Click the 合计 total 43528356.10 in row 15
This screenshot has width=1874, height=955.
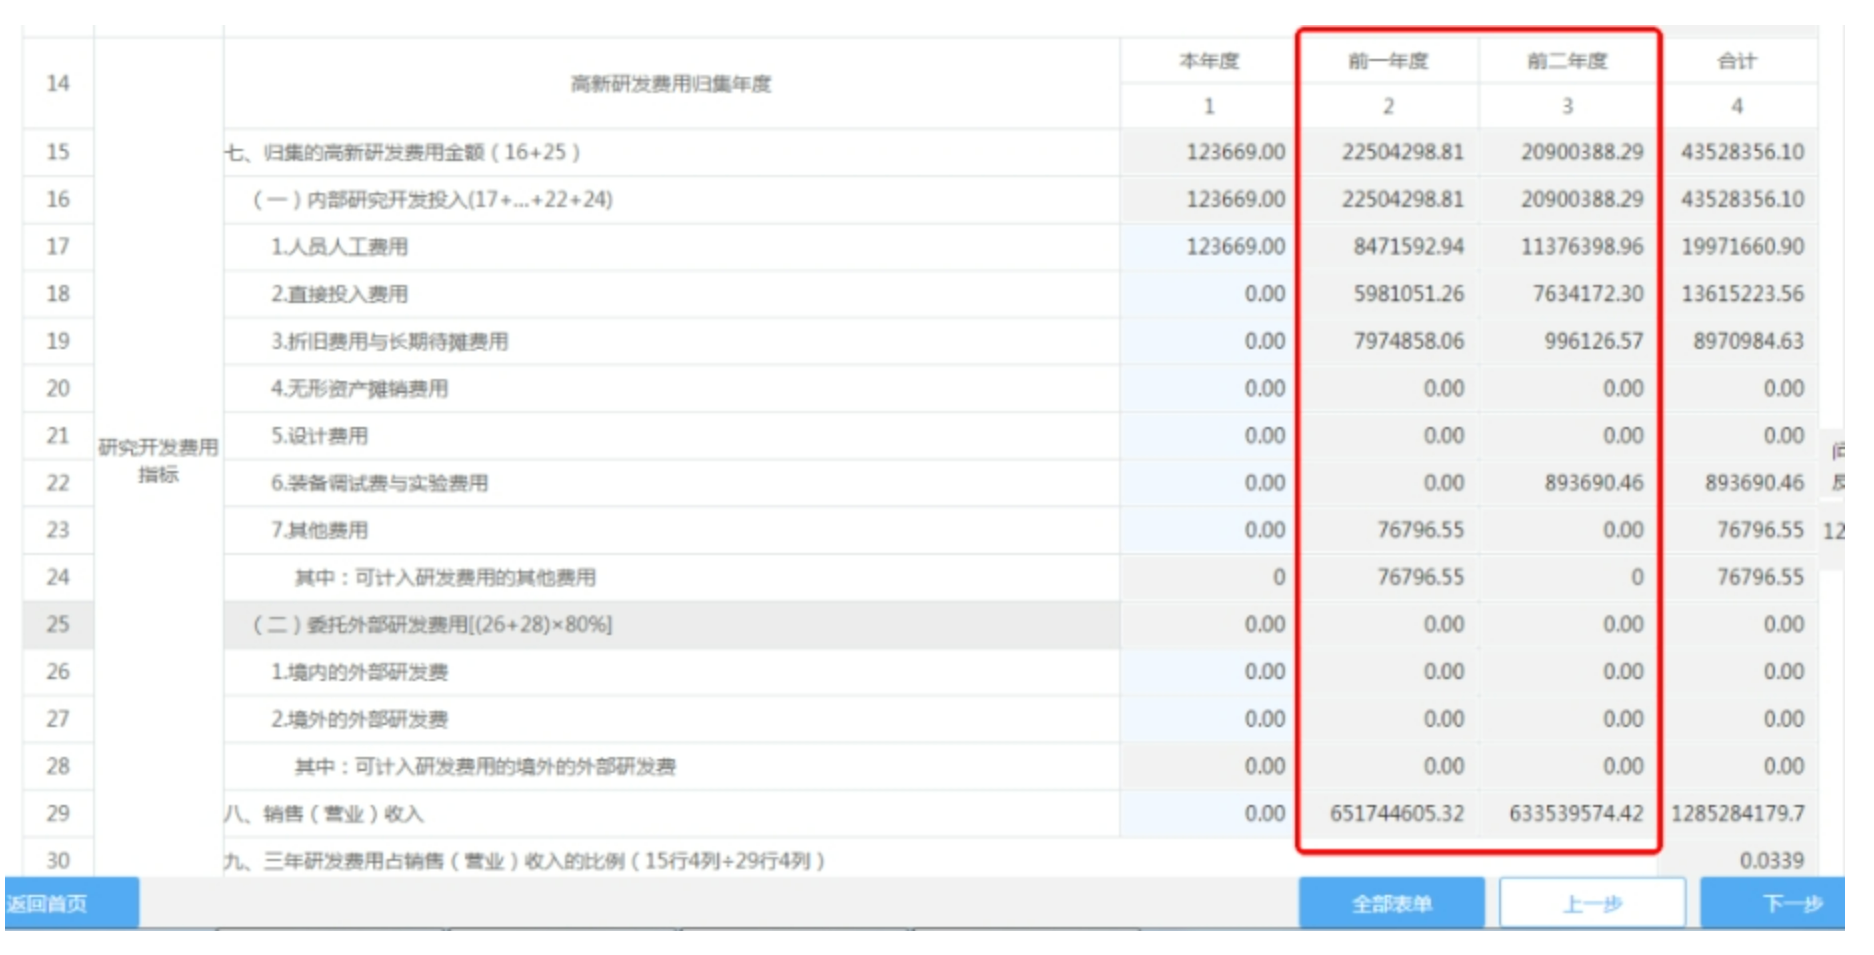pyautogui.click(x=1742, y=152)
